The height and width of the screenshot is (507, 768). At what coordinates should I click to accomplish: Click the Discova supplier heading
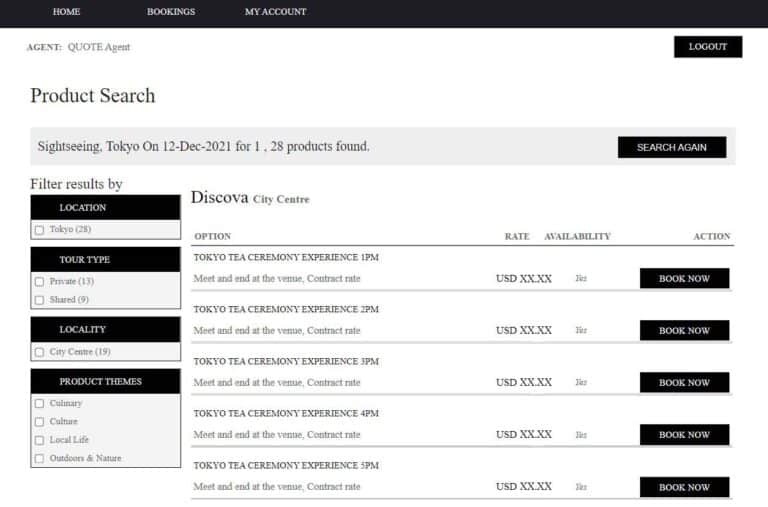(219, 197)
